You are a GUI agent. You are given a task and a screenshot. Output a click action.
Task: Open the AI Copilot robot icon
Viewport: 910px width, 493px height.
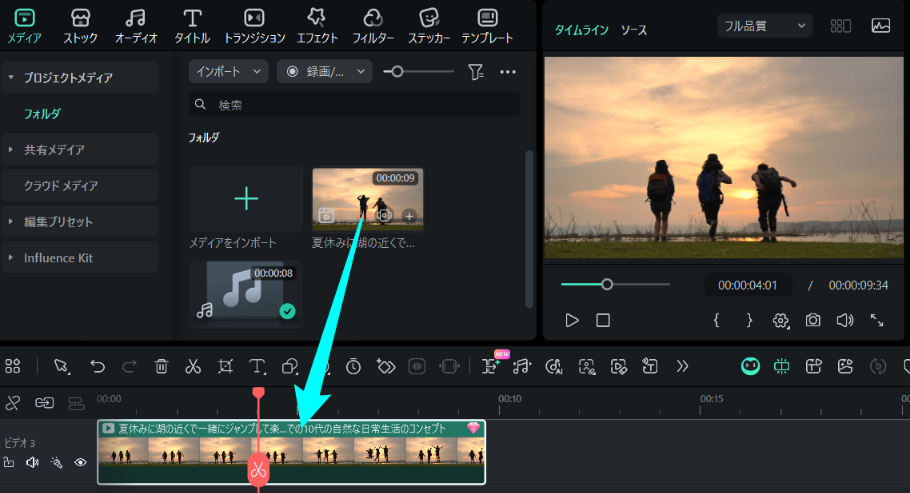tap(750, 366)
